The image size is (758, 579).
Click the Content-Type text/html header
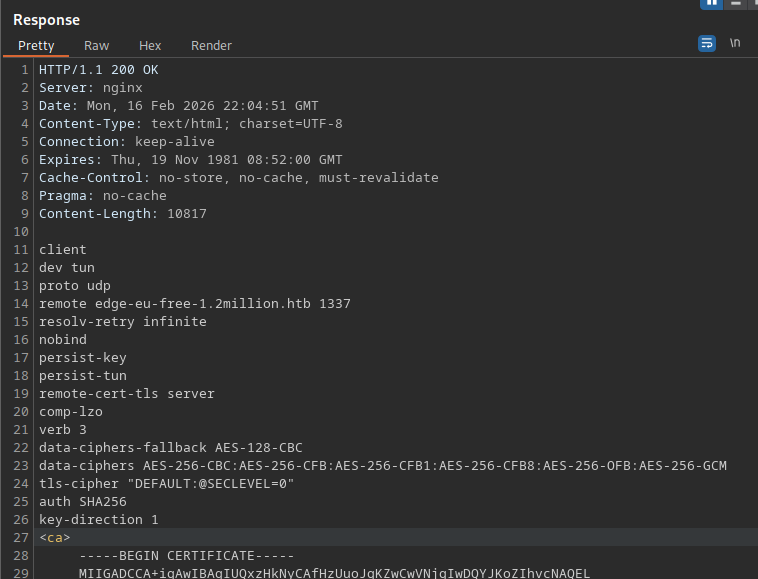[190, 124]
